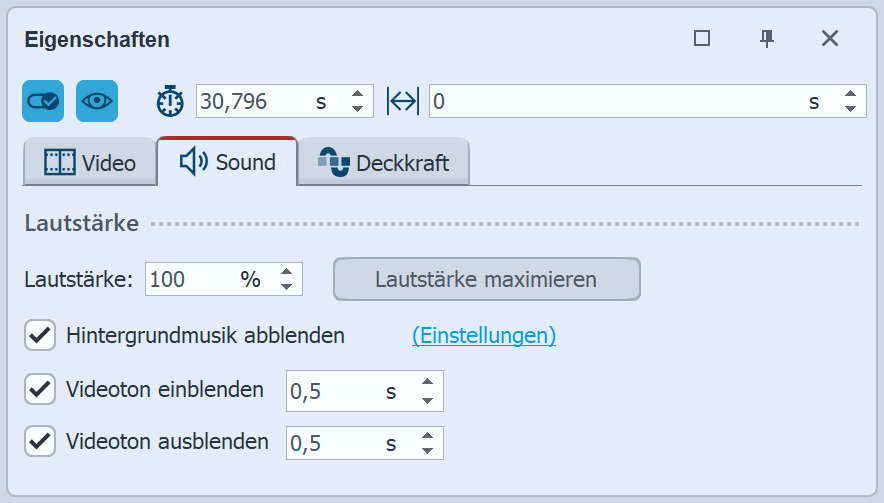Toggle the Videoton ausblenden checkbox

pos(40,441)
